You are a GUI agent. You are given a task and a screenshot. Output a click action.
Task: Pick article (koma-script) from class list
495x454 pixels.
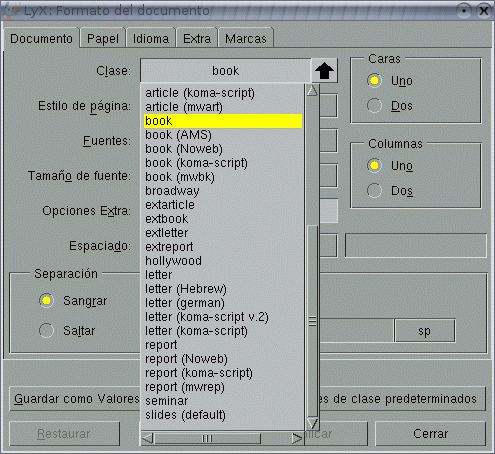click(x=223, y=93)
